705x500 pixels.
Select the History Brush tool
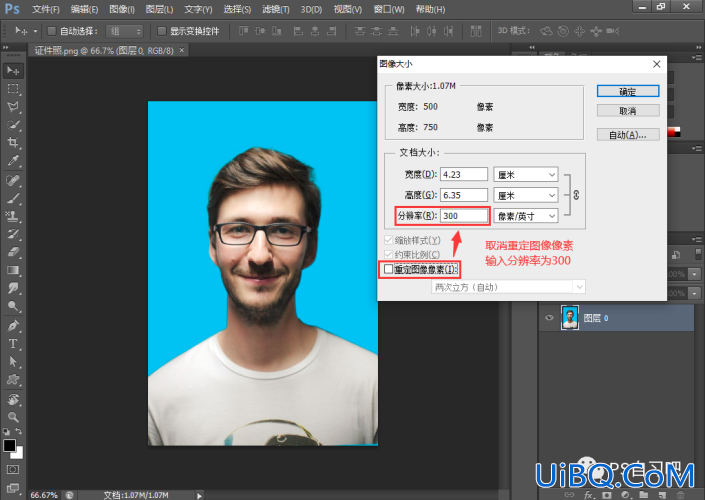point(13,234)
